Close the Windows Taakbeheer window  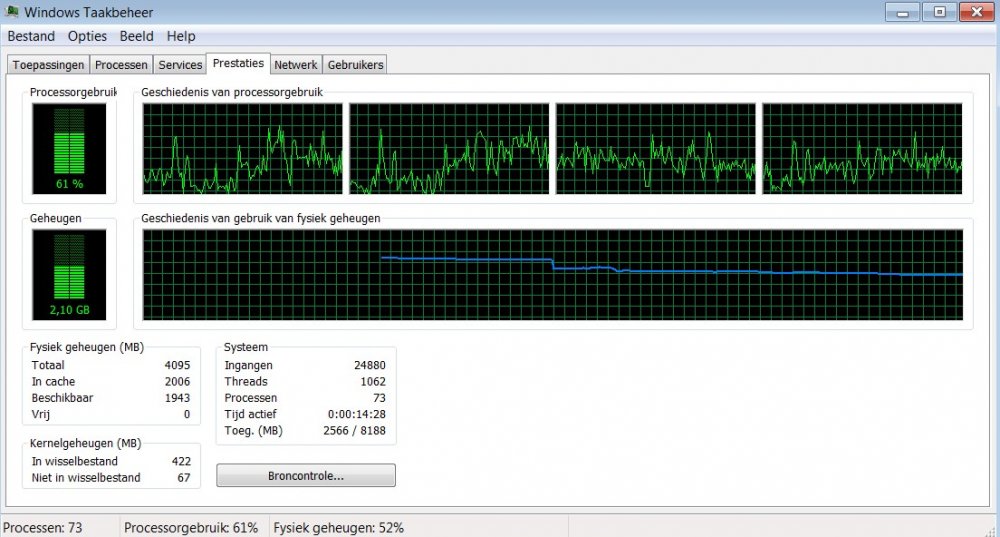[x=976, y=12]
